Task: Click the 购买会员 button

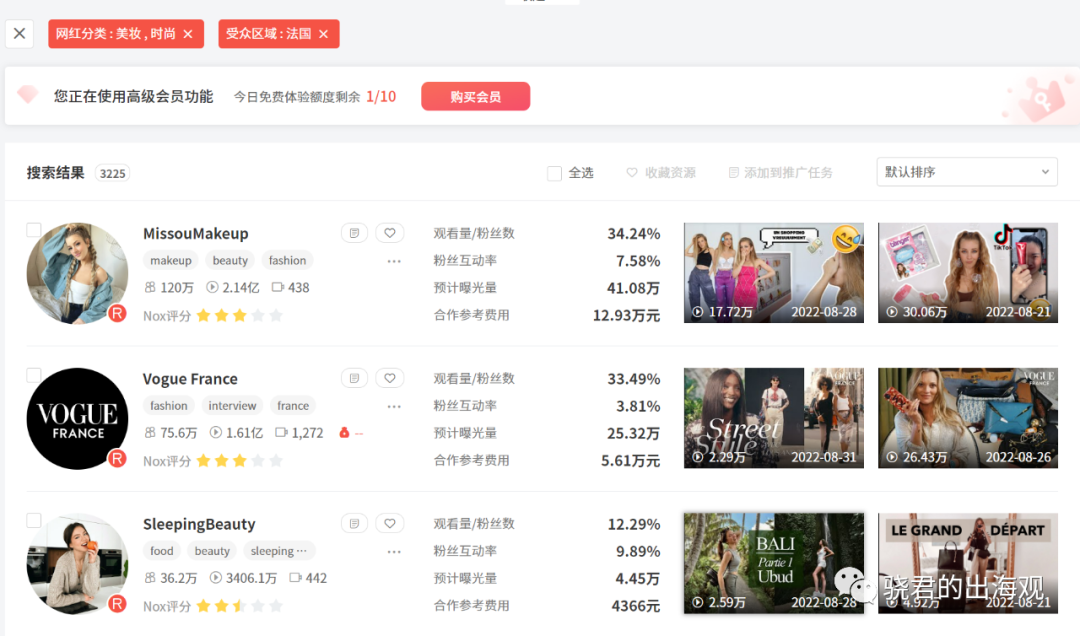Action: [x=475, y=96]
